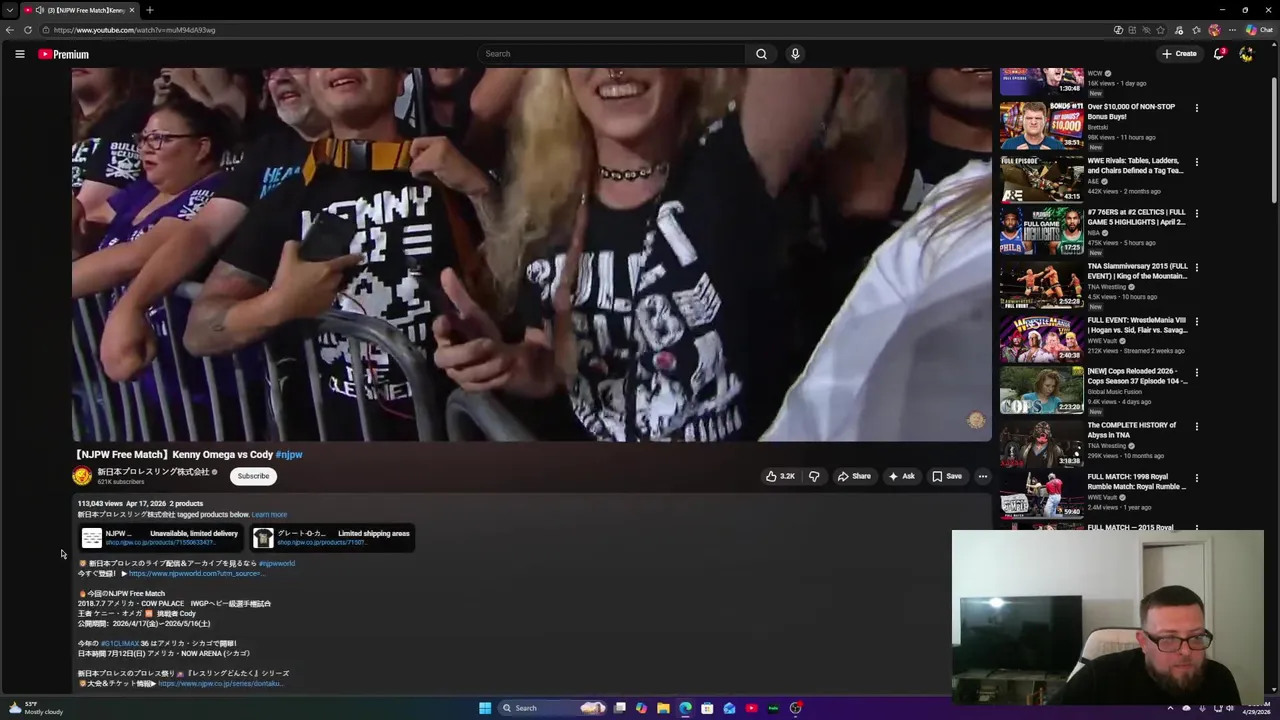The width and height of the screenshot is (1280, 720).
Task: Dislike the video with thumbs down
Action: (814, 476)
